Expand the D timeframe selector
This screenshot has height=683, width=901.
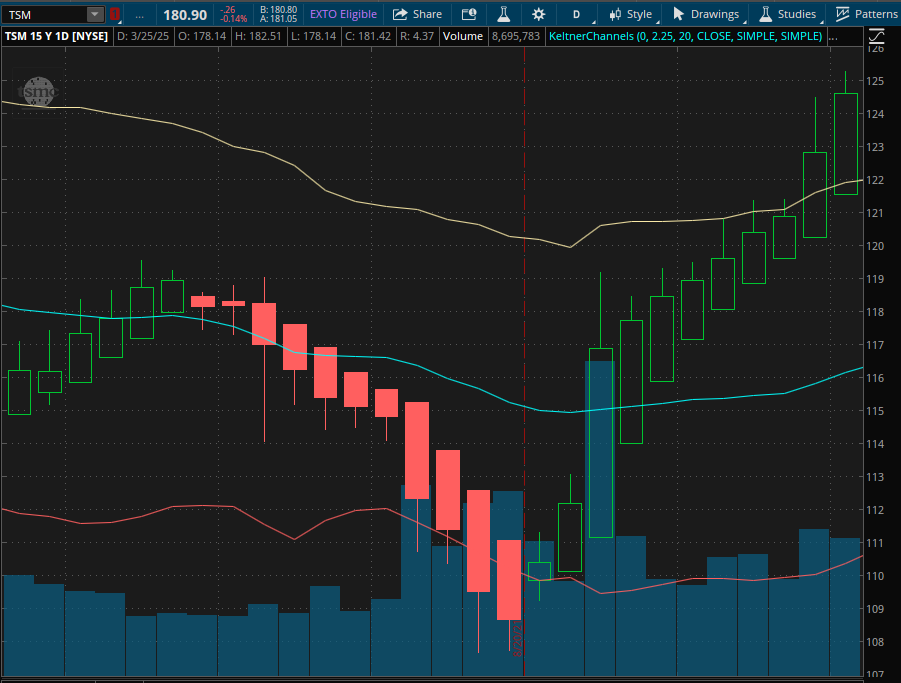pos(576,14)
